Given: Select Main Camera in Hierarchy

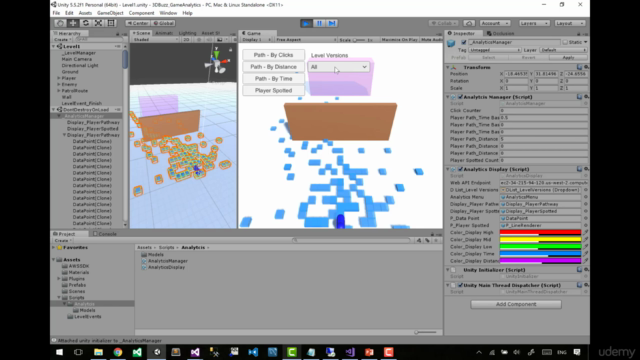Looking at the screenshot, I should coord(77,59).
